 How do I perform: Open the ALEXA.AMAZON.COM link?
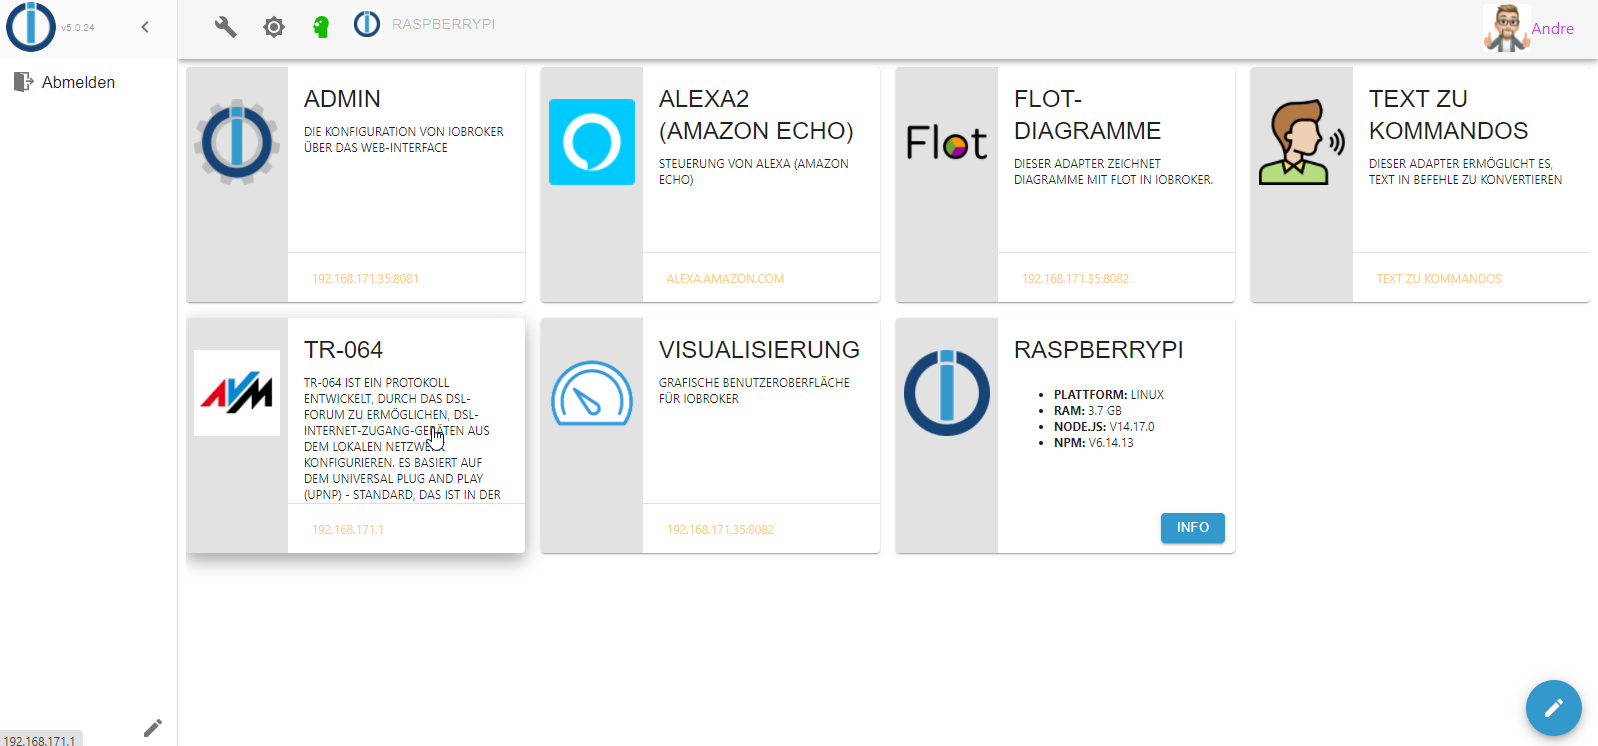[x=725, y=279]
